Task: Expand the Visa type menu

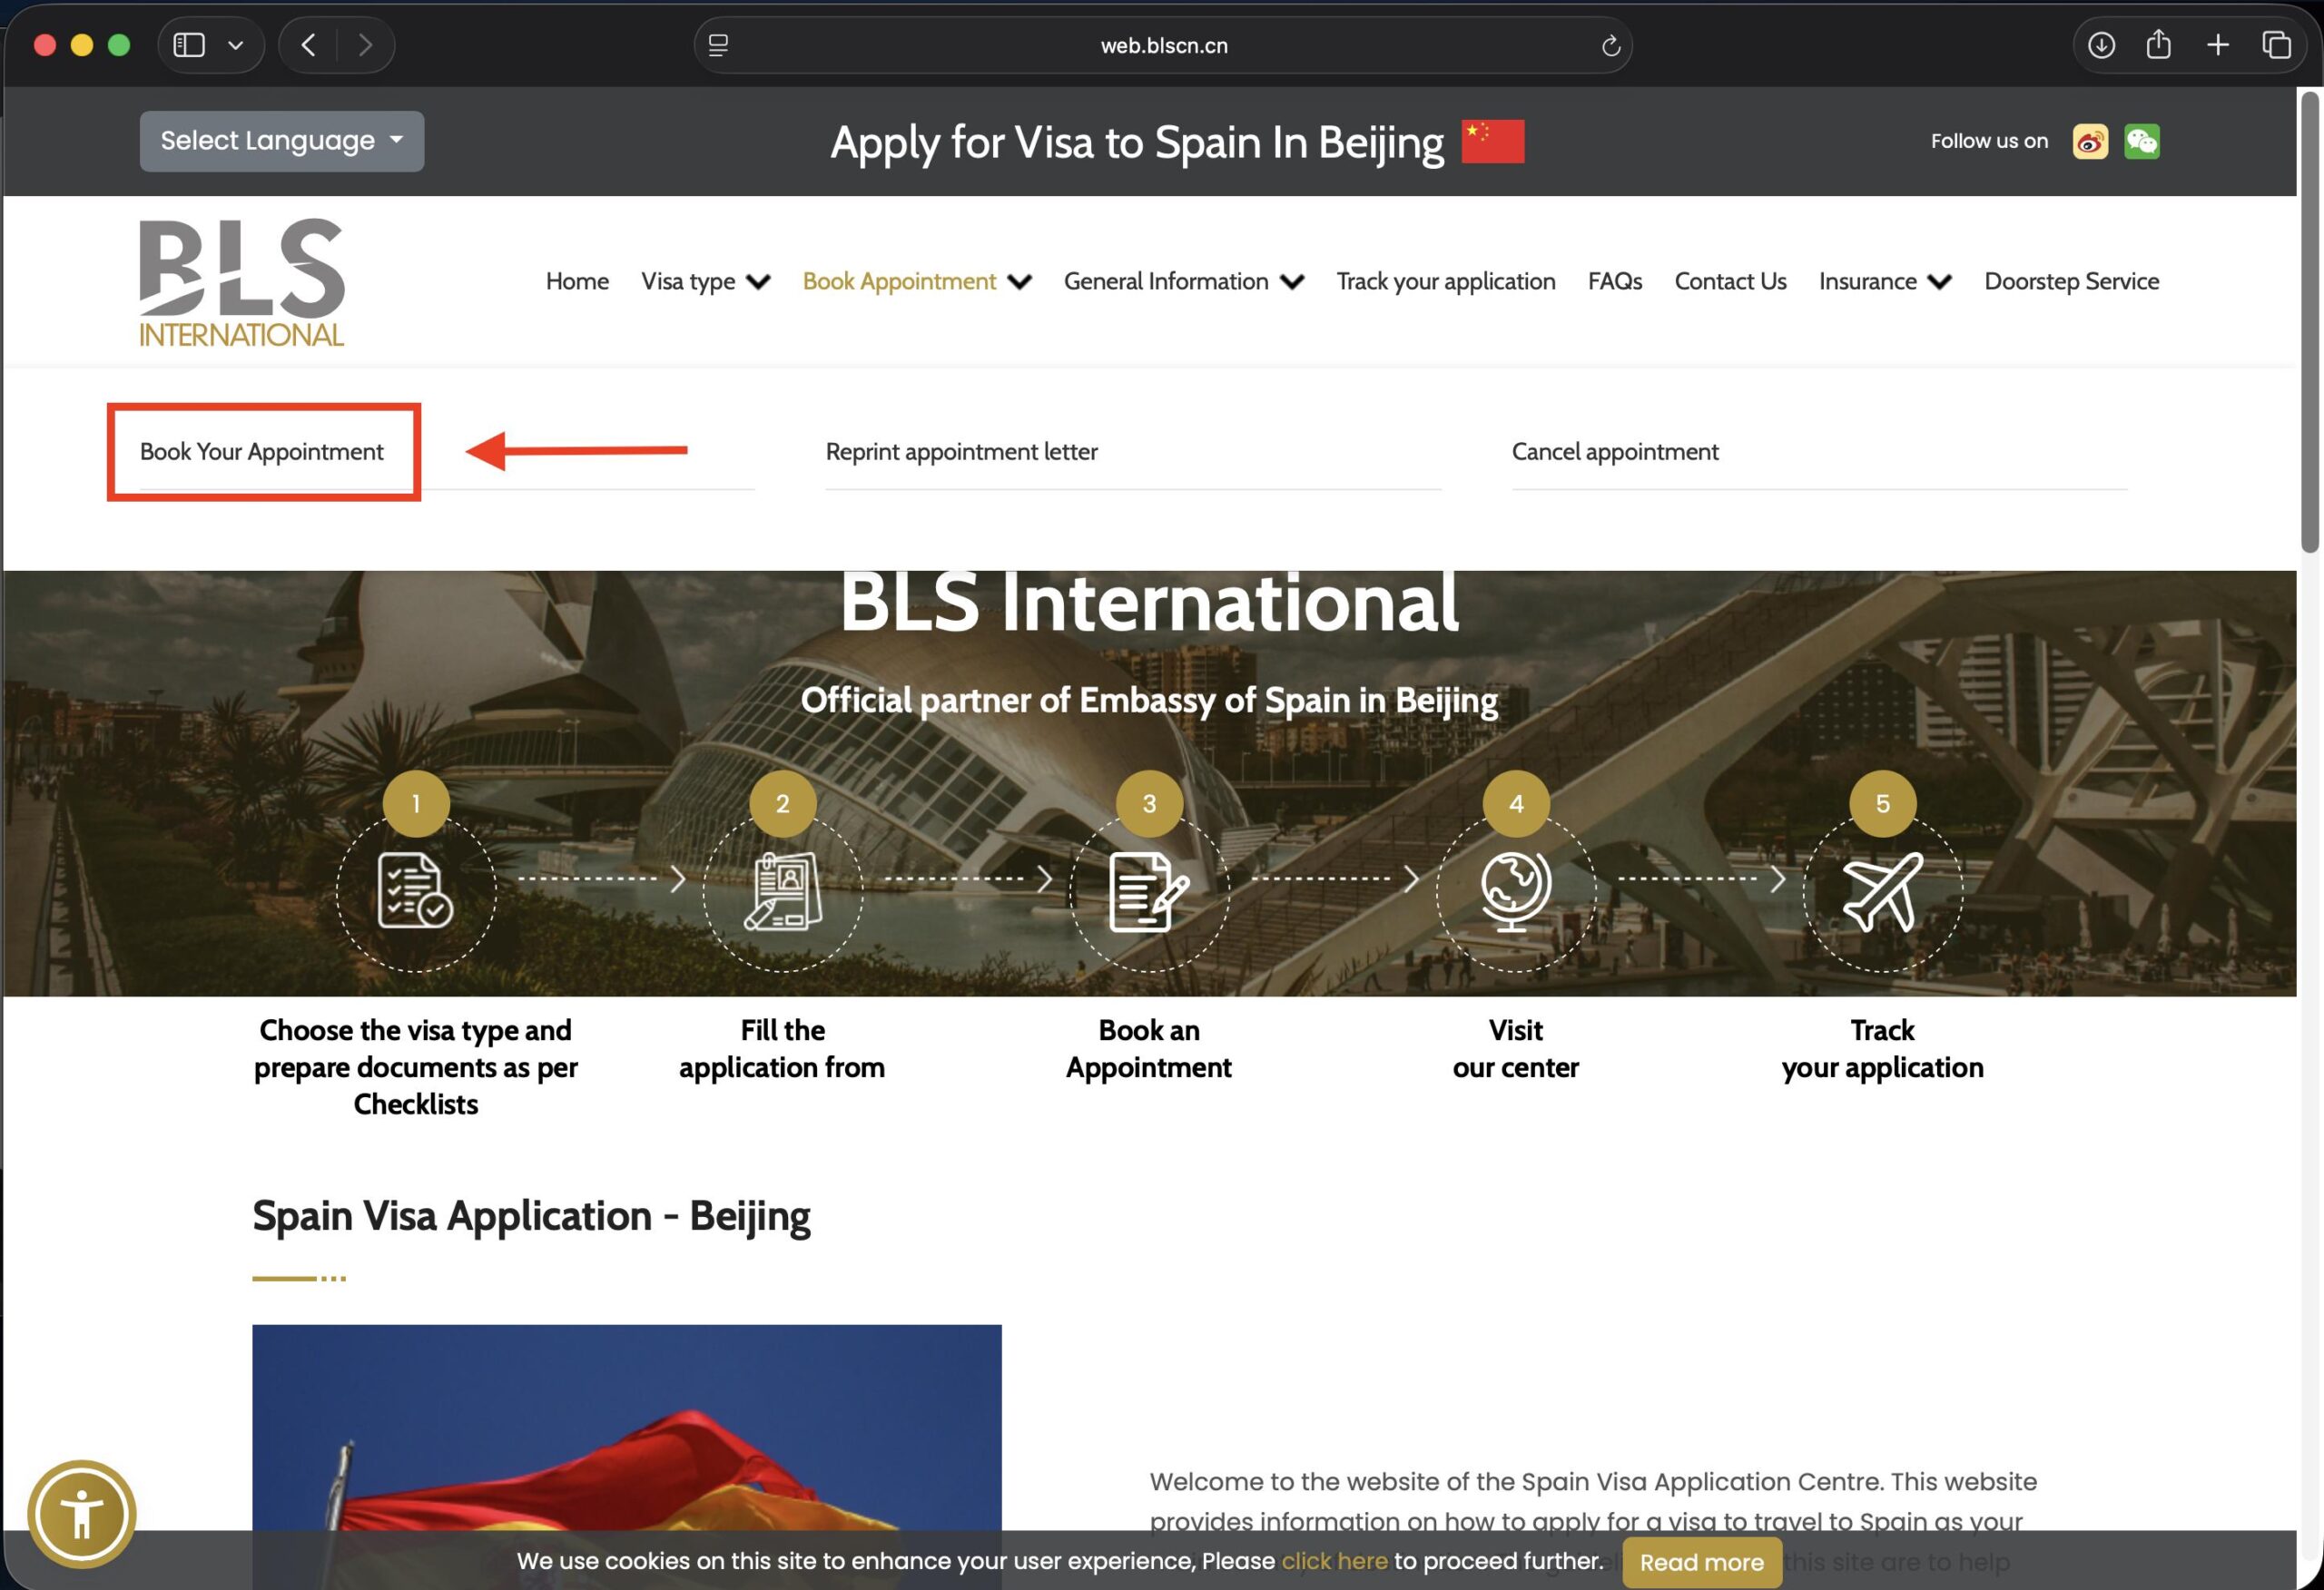Action: [x=706, y=282]
